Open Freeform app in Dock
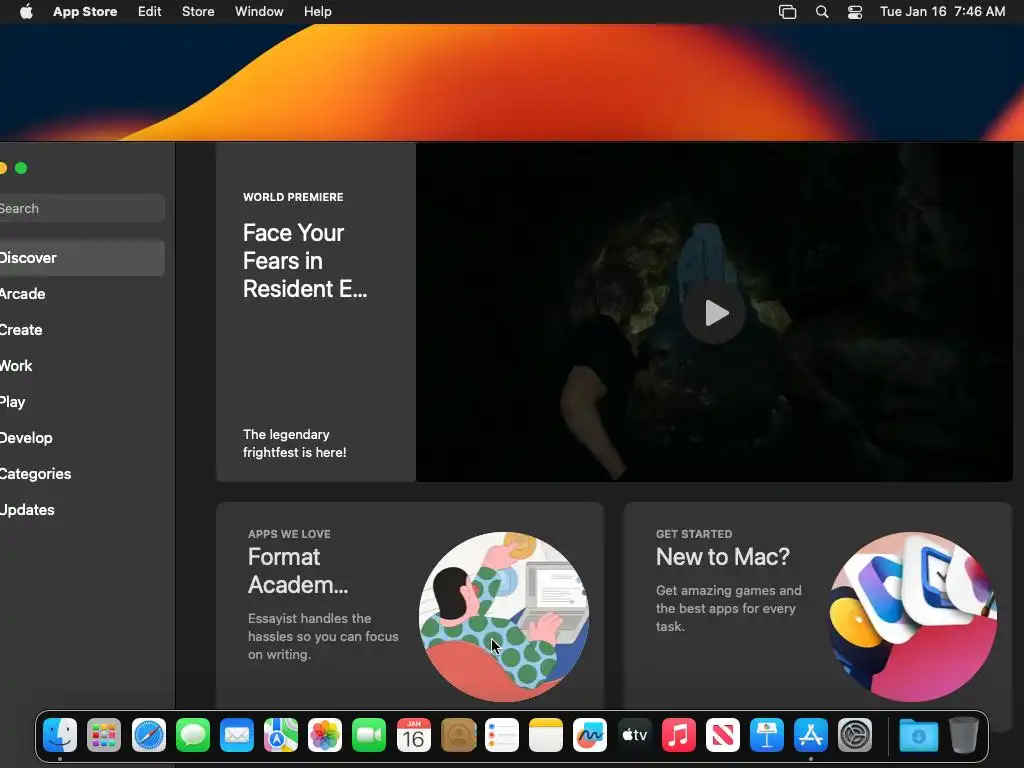The width and height of the screenshot is (1024, 768). (x=590, y=735)
